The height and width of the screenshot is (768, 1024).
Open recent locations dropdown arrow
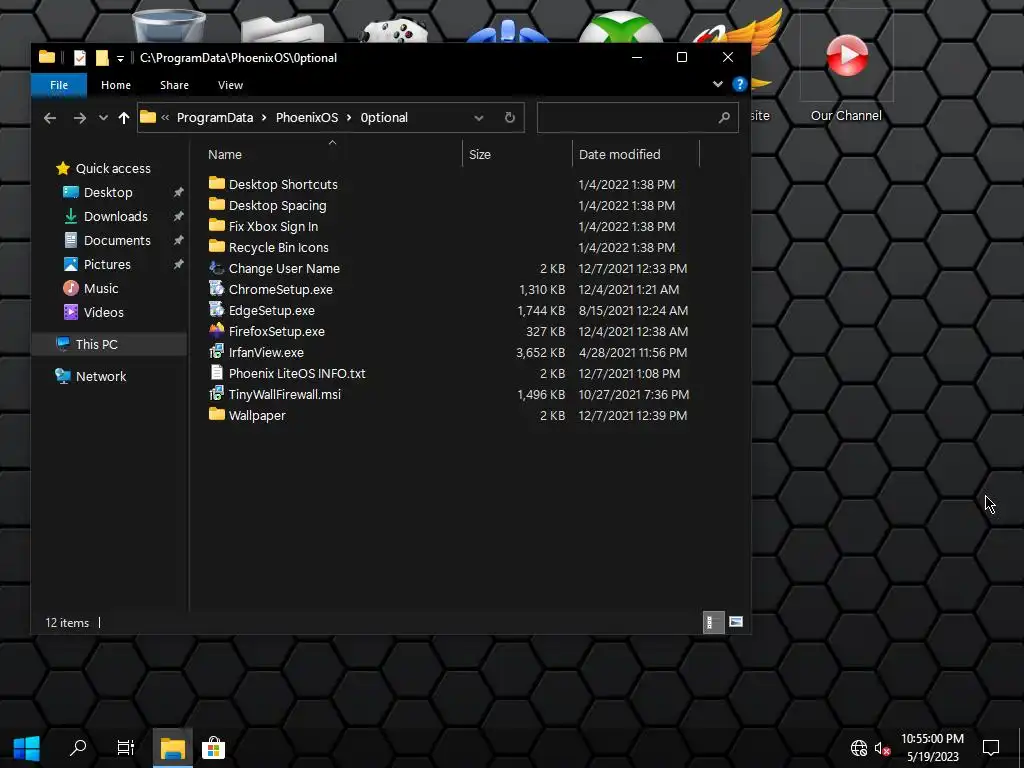(103, 118)
